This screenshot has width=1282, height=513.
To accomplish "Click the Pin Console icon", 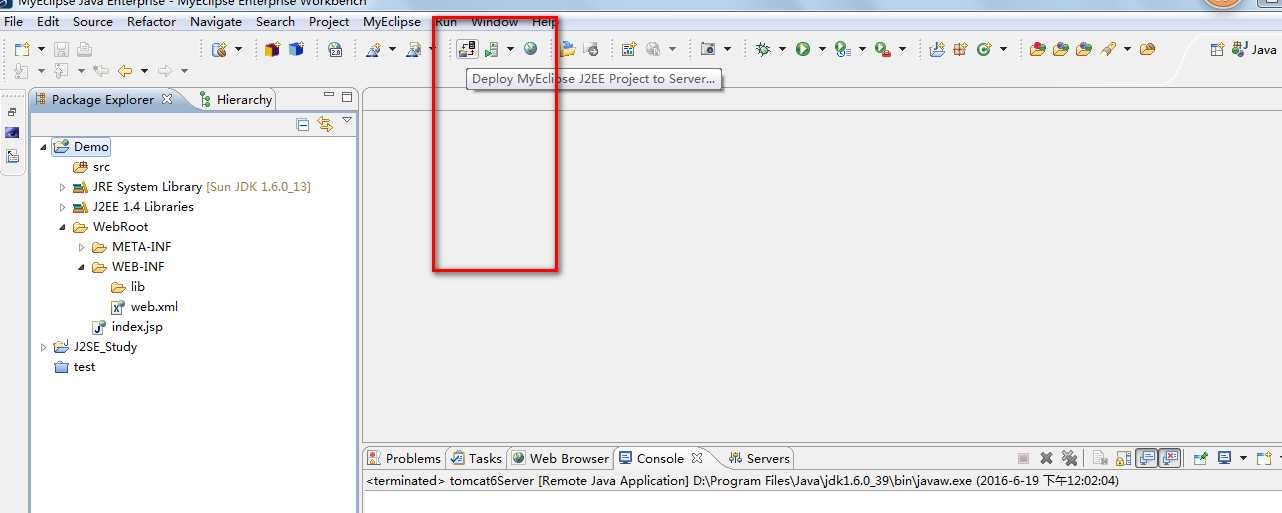I will click(x=1201, y=458).
